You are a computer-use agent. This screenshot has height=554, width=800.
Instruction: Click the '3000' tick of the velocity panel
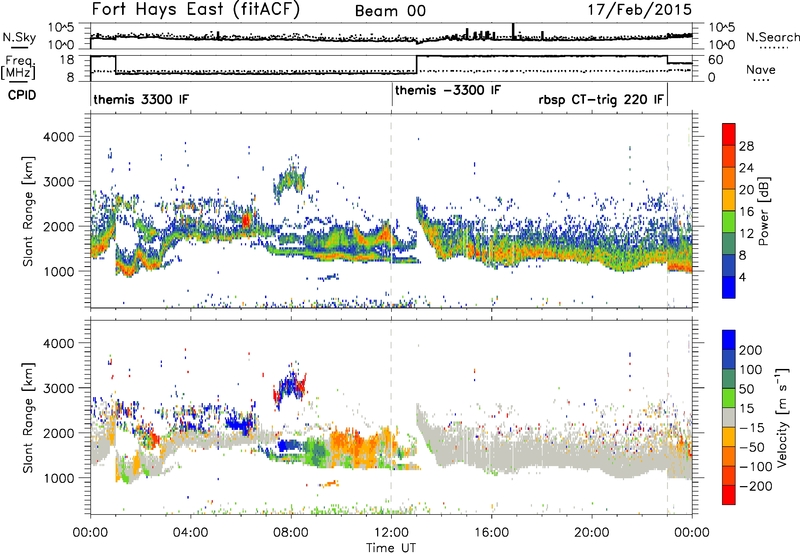(x=59, y=388)
